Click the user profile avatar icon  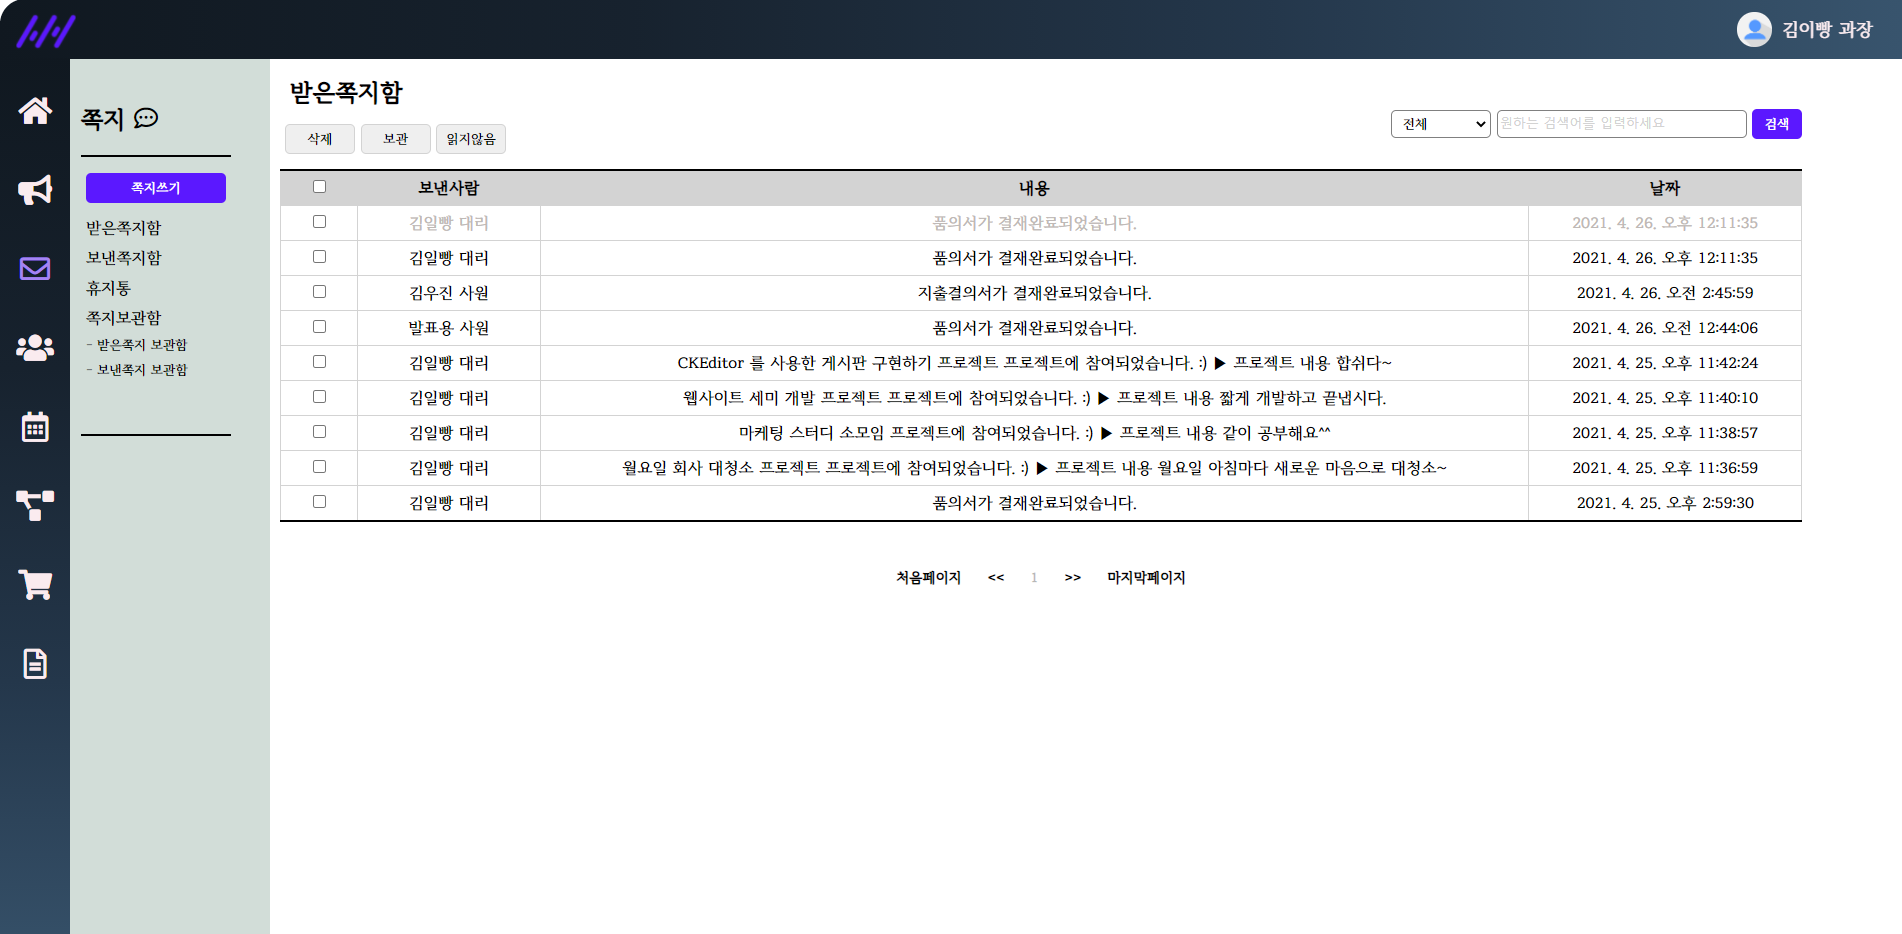click(x=1754, y=30)
